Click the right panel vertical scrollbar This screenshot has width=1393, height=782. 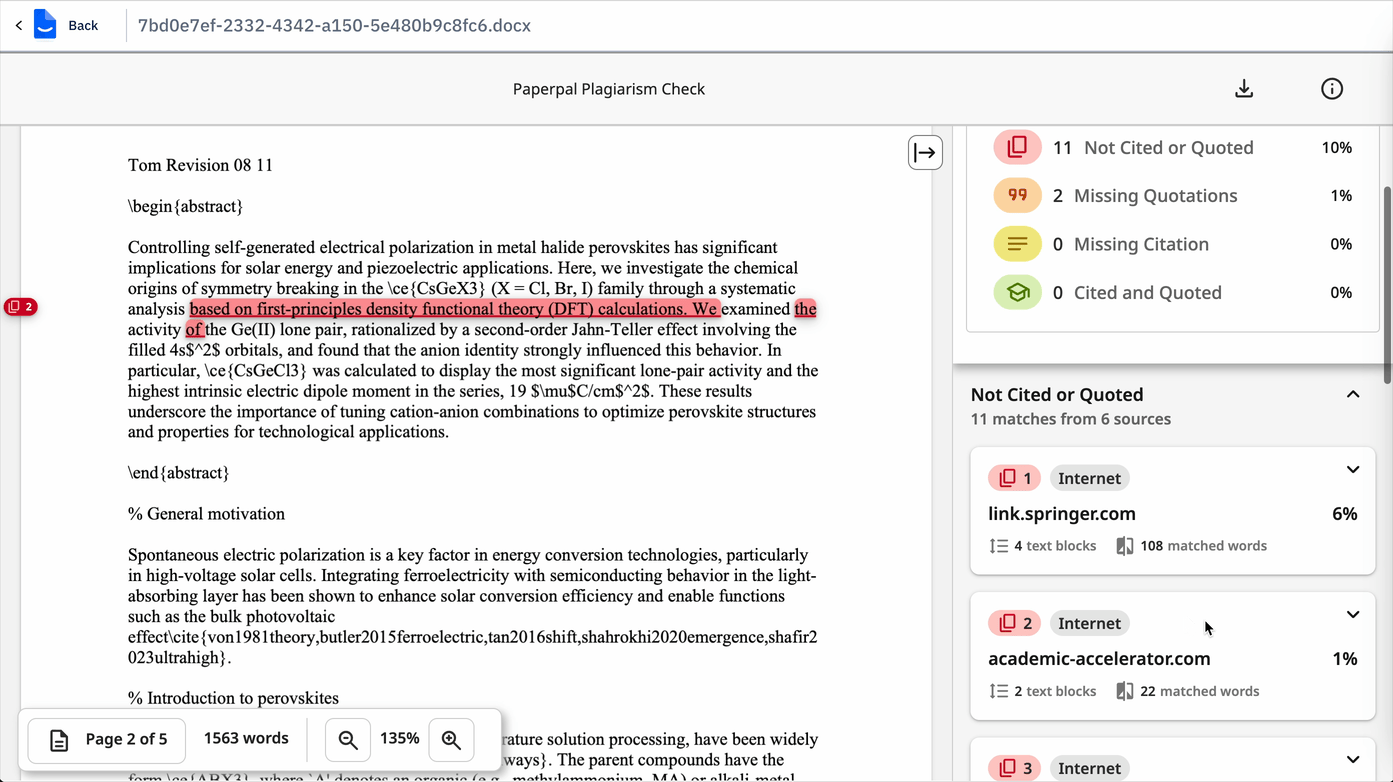tap(1386, 285)
